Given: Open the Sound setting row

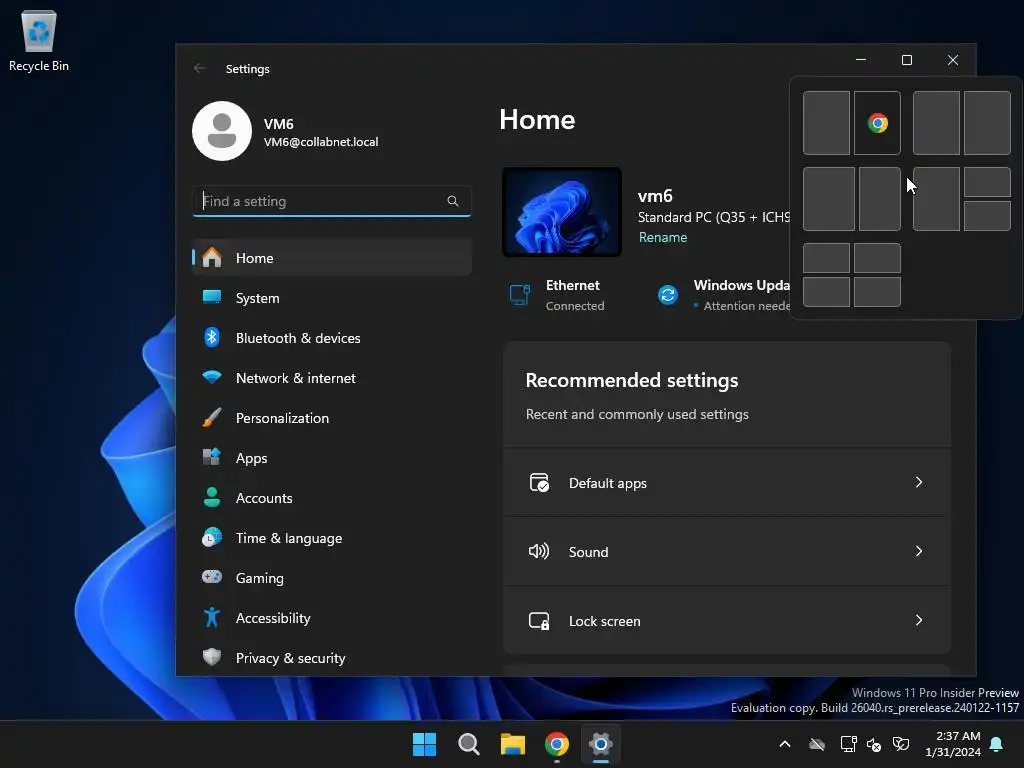Looking at the screenshot, I should pyautogui.click(x=727, y=552).
